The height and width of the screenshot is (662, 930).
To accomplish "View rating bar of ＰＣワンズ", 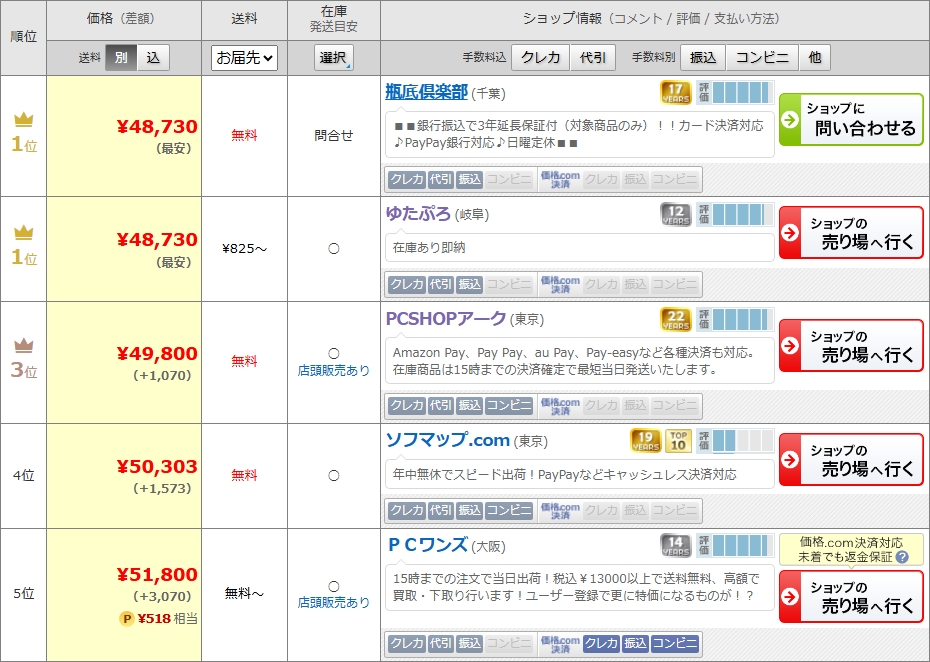I will pos(735,545).
